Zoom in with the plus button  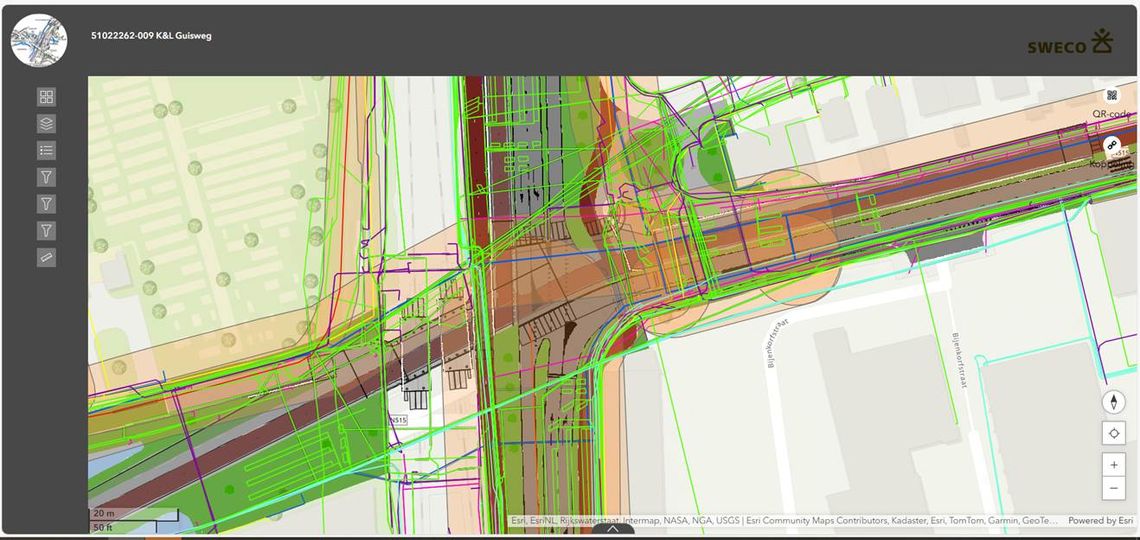pyautogui.click(x=1113, y=464)
